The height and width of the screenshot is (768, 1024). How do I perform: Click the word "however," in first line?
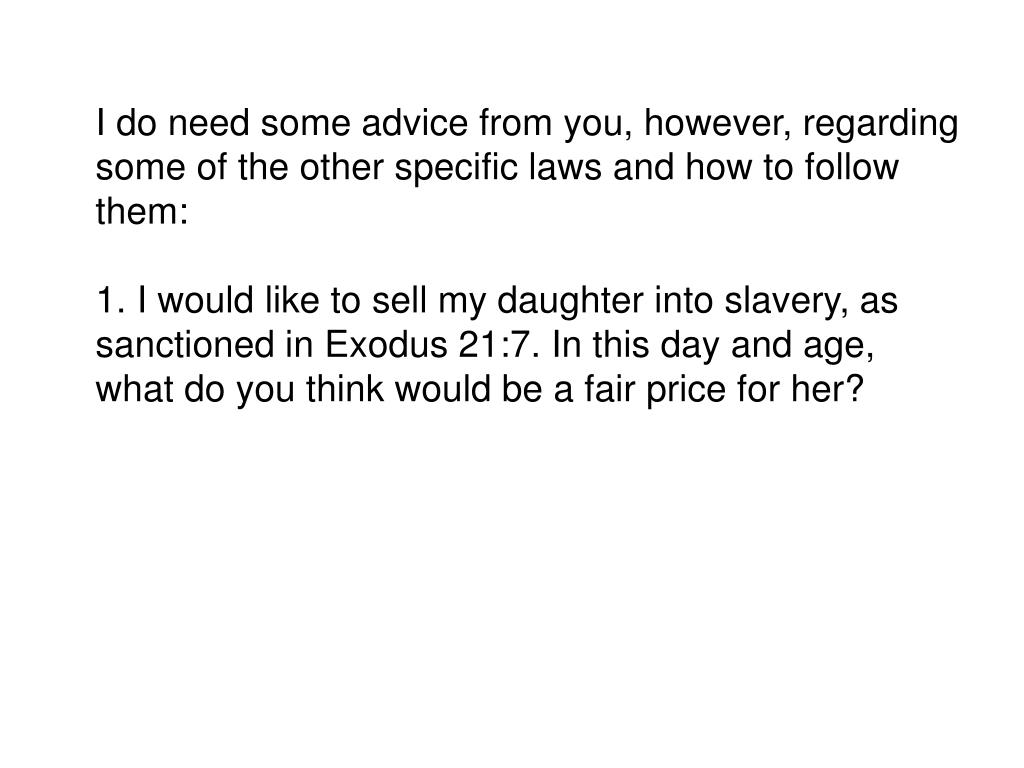pos(717,124)
